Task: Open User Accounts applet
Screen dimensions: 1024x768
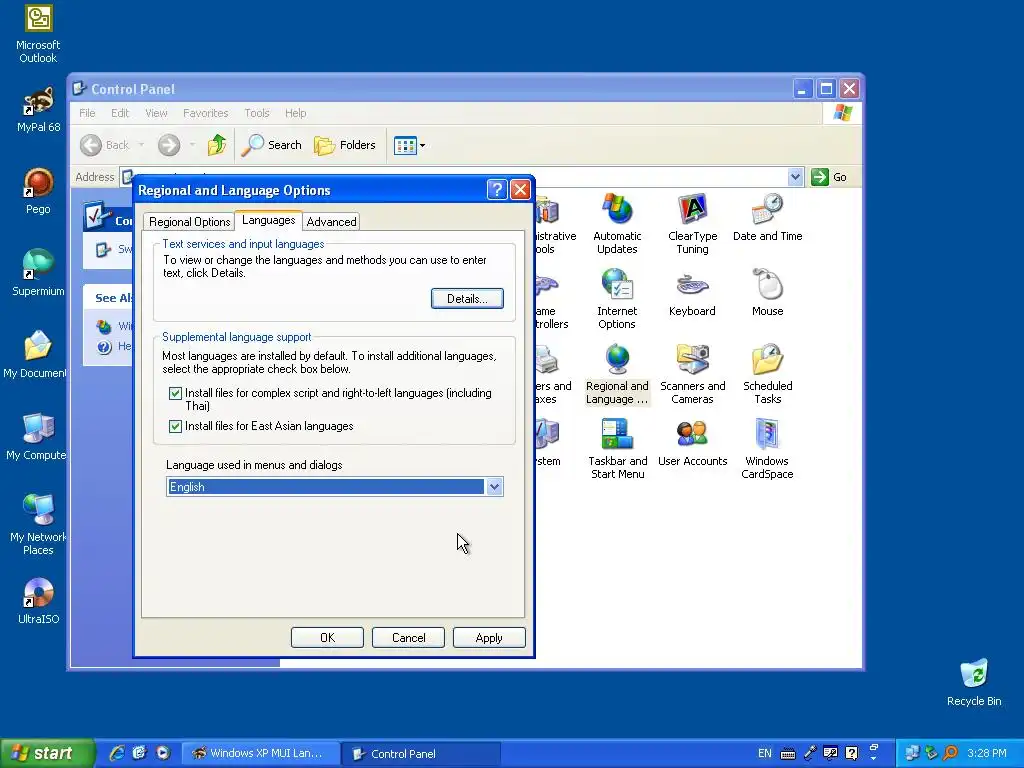Action: tap(692, 442)
